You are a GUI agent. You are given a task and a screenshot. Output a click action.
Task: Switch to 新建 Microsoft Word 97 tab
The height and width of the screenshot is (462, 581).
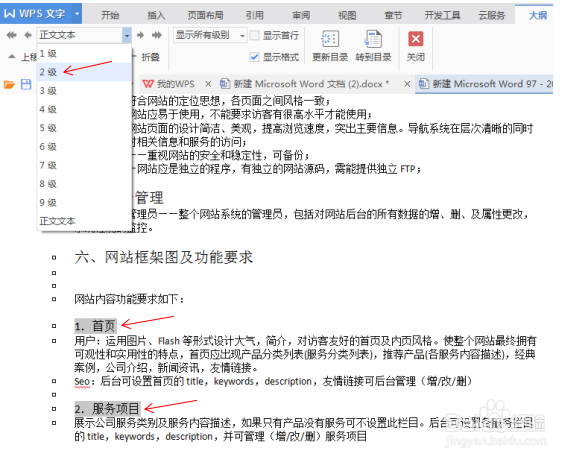tap(485, 84)
